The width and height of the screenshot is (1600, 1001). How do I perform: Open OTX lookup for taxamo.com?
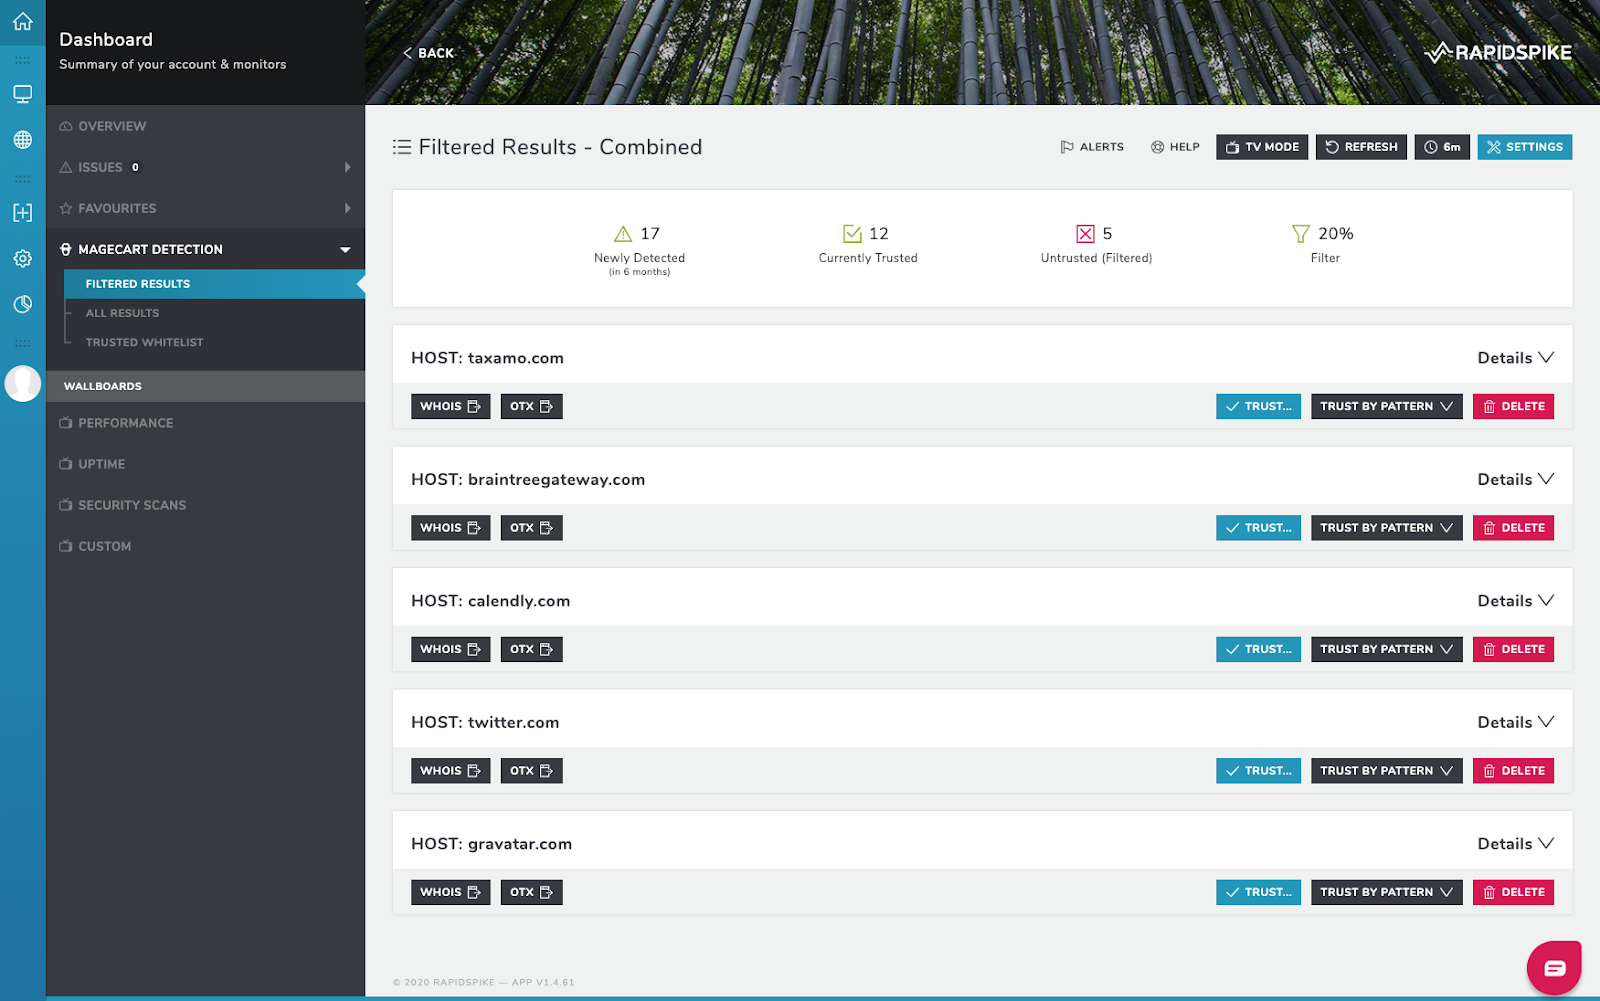[x=531, y=406]
